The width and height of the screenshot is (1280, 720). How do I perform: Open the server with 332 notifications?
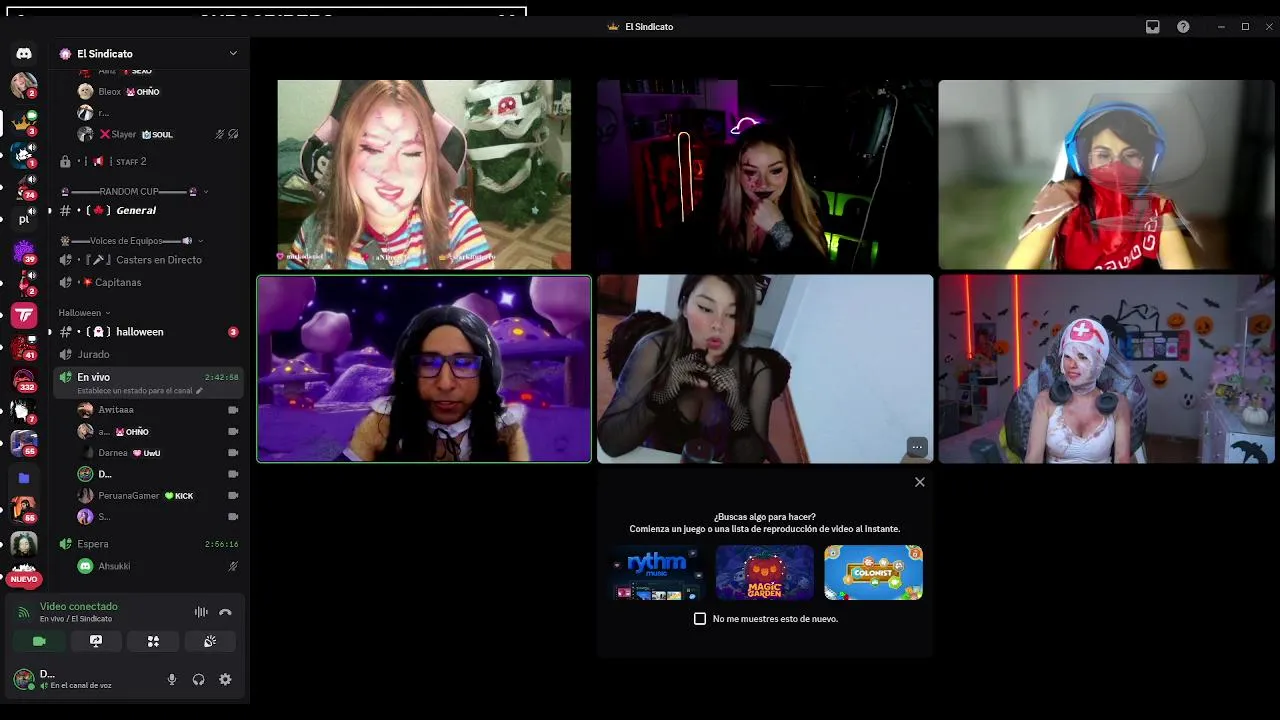pyautogui.click(x=24, y=381)
